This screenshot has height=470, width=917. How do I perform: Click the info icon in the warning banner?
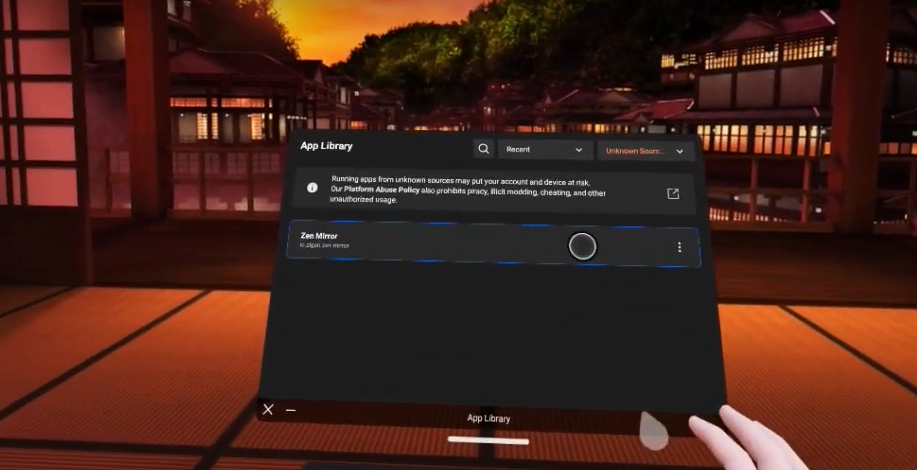[x=312, y=187]
